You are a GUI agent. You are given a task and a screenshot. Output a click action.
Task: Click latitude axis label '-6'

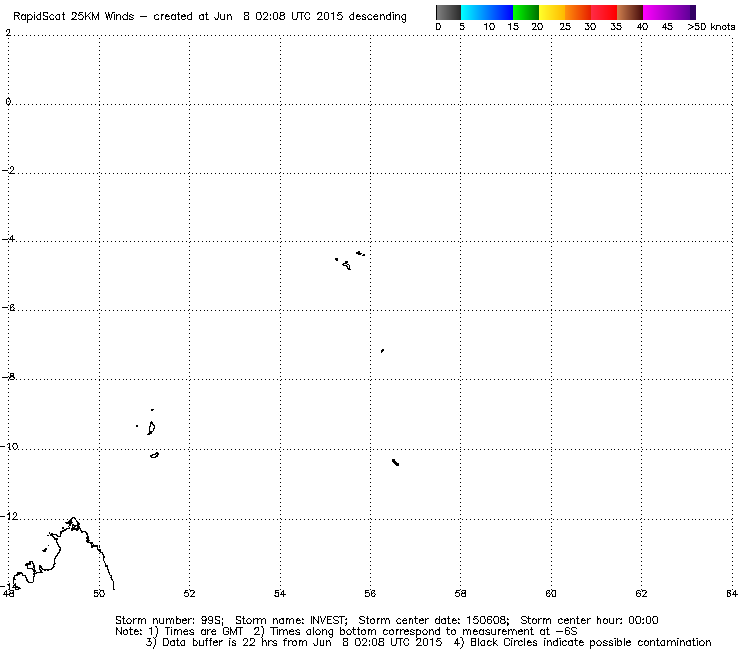coord(8,308)
